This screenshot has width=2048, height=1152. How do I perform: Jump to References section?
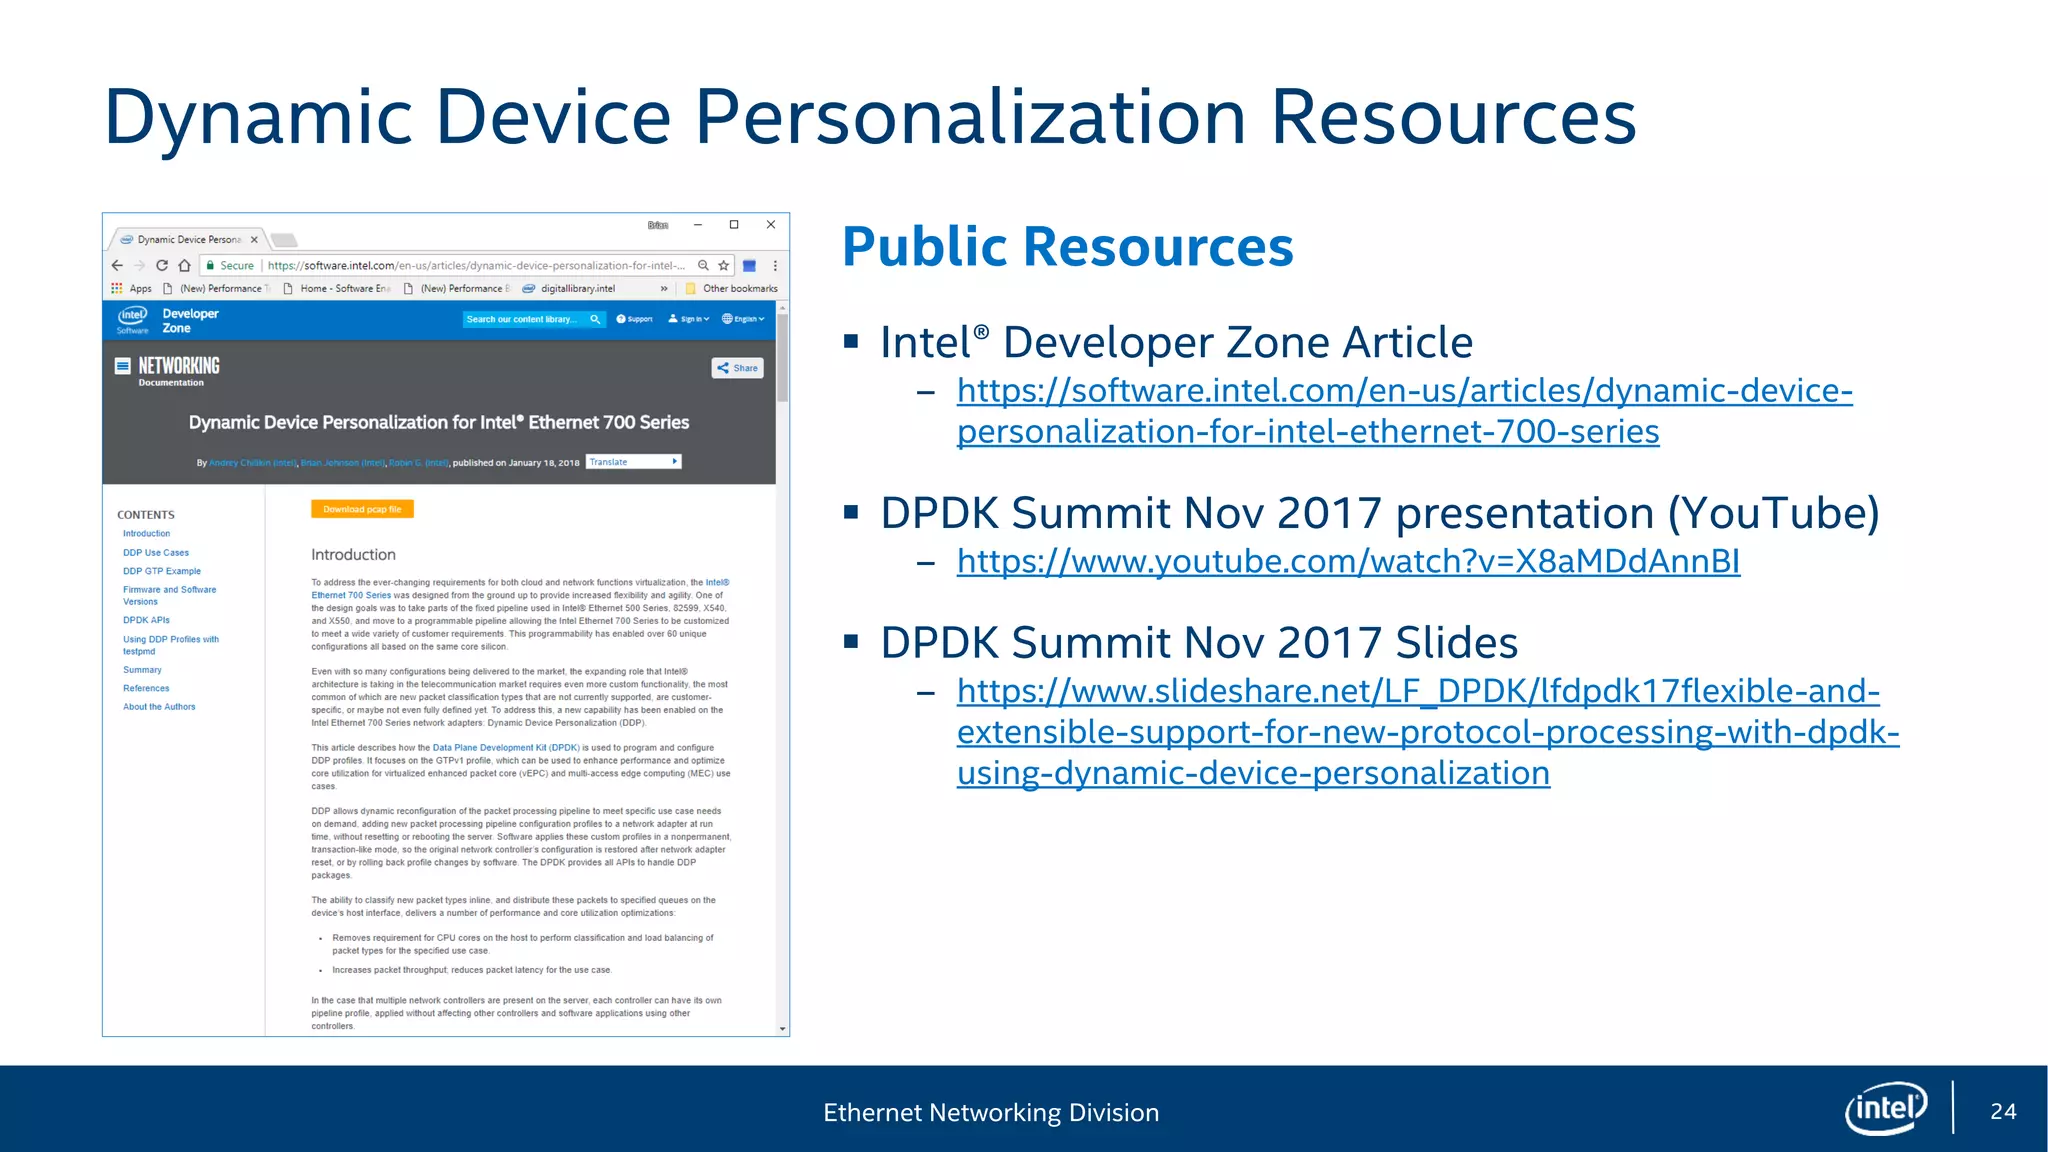[x=146, y=689]
